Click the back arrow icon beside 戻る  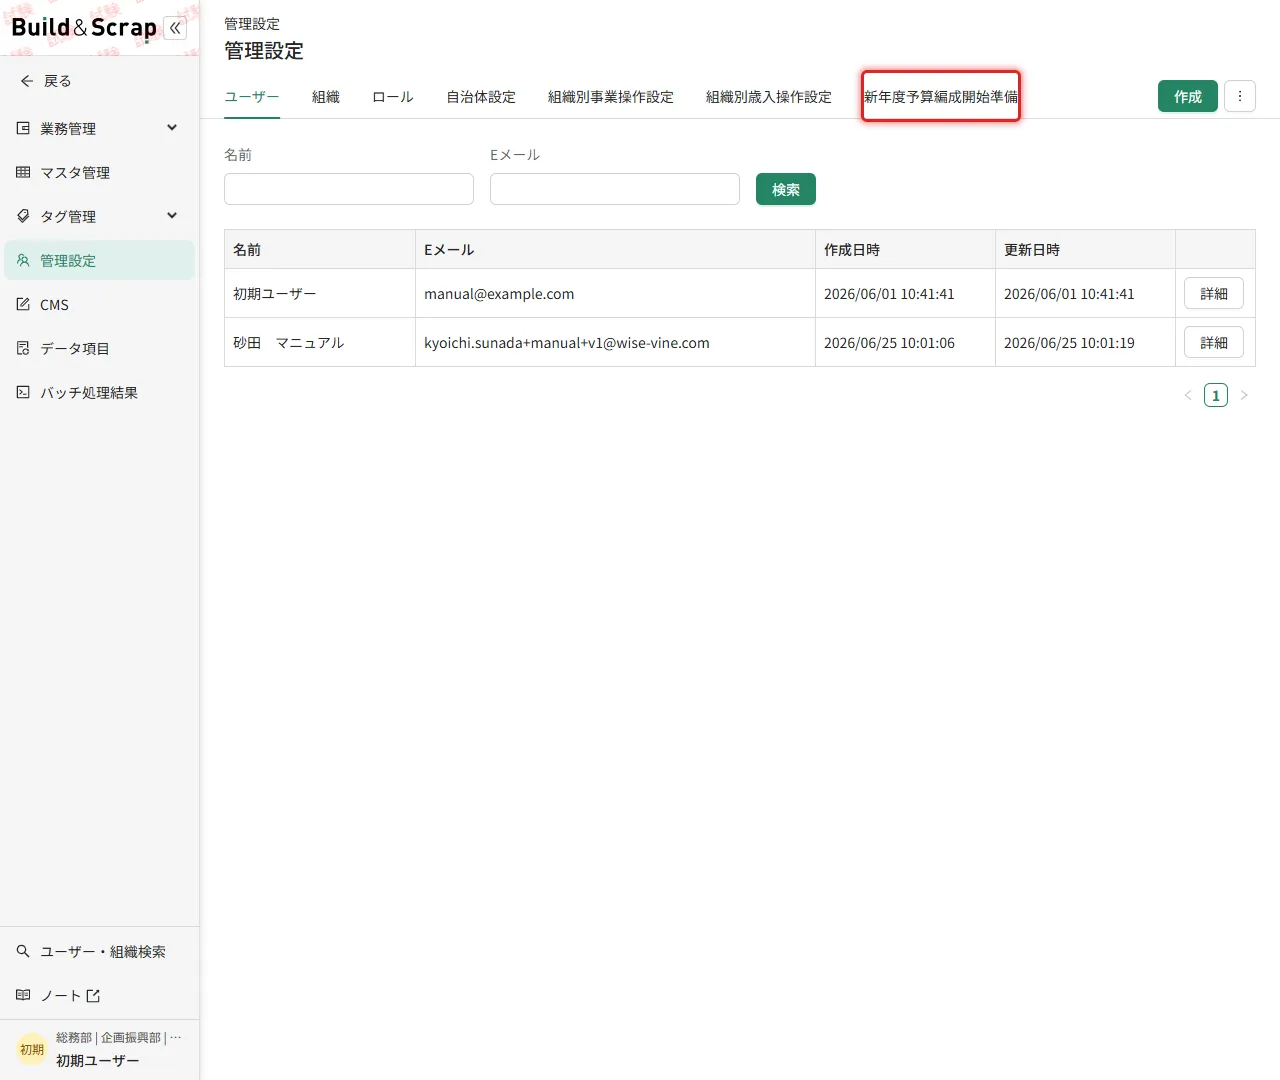click(26, 81)
